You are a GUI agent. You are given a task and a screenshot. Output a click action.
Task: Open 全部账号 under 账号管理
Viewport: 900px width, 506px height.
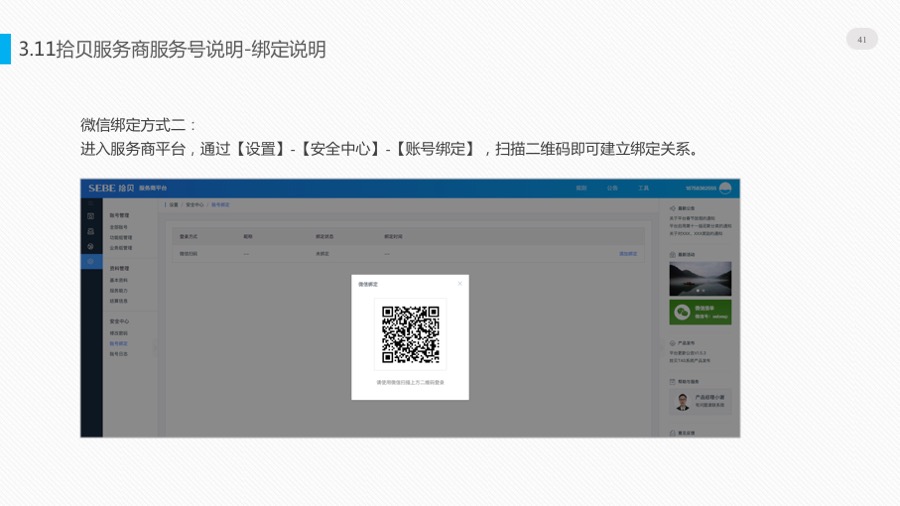(119, 227)
